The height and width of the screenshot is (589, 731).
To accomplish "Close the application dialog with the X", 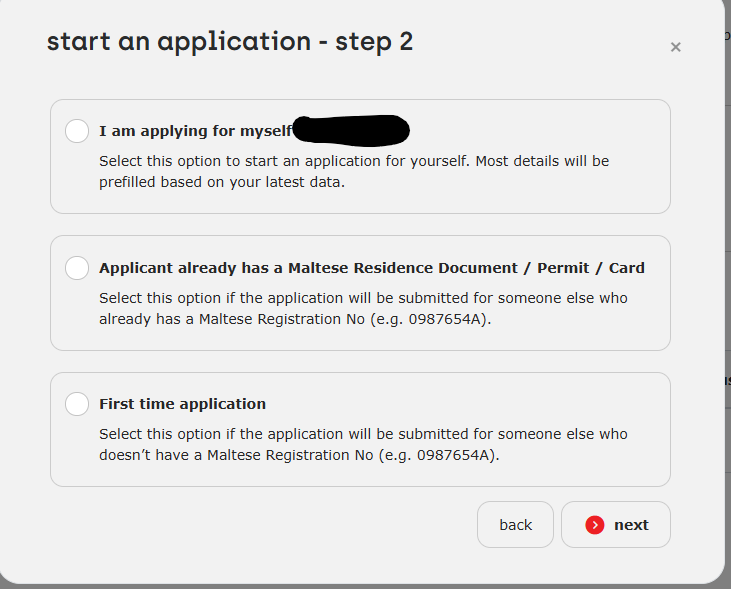I will [676, 47].
